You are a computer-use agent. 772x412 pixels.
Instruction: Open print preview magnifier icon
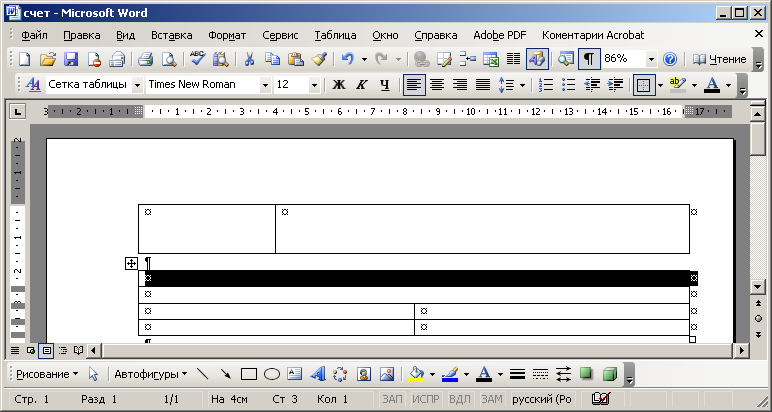[169, 60]
